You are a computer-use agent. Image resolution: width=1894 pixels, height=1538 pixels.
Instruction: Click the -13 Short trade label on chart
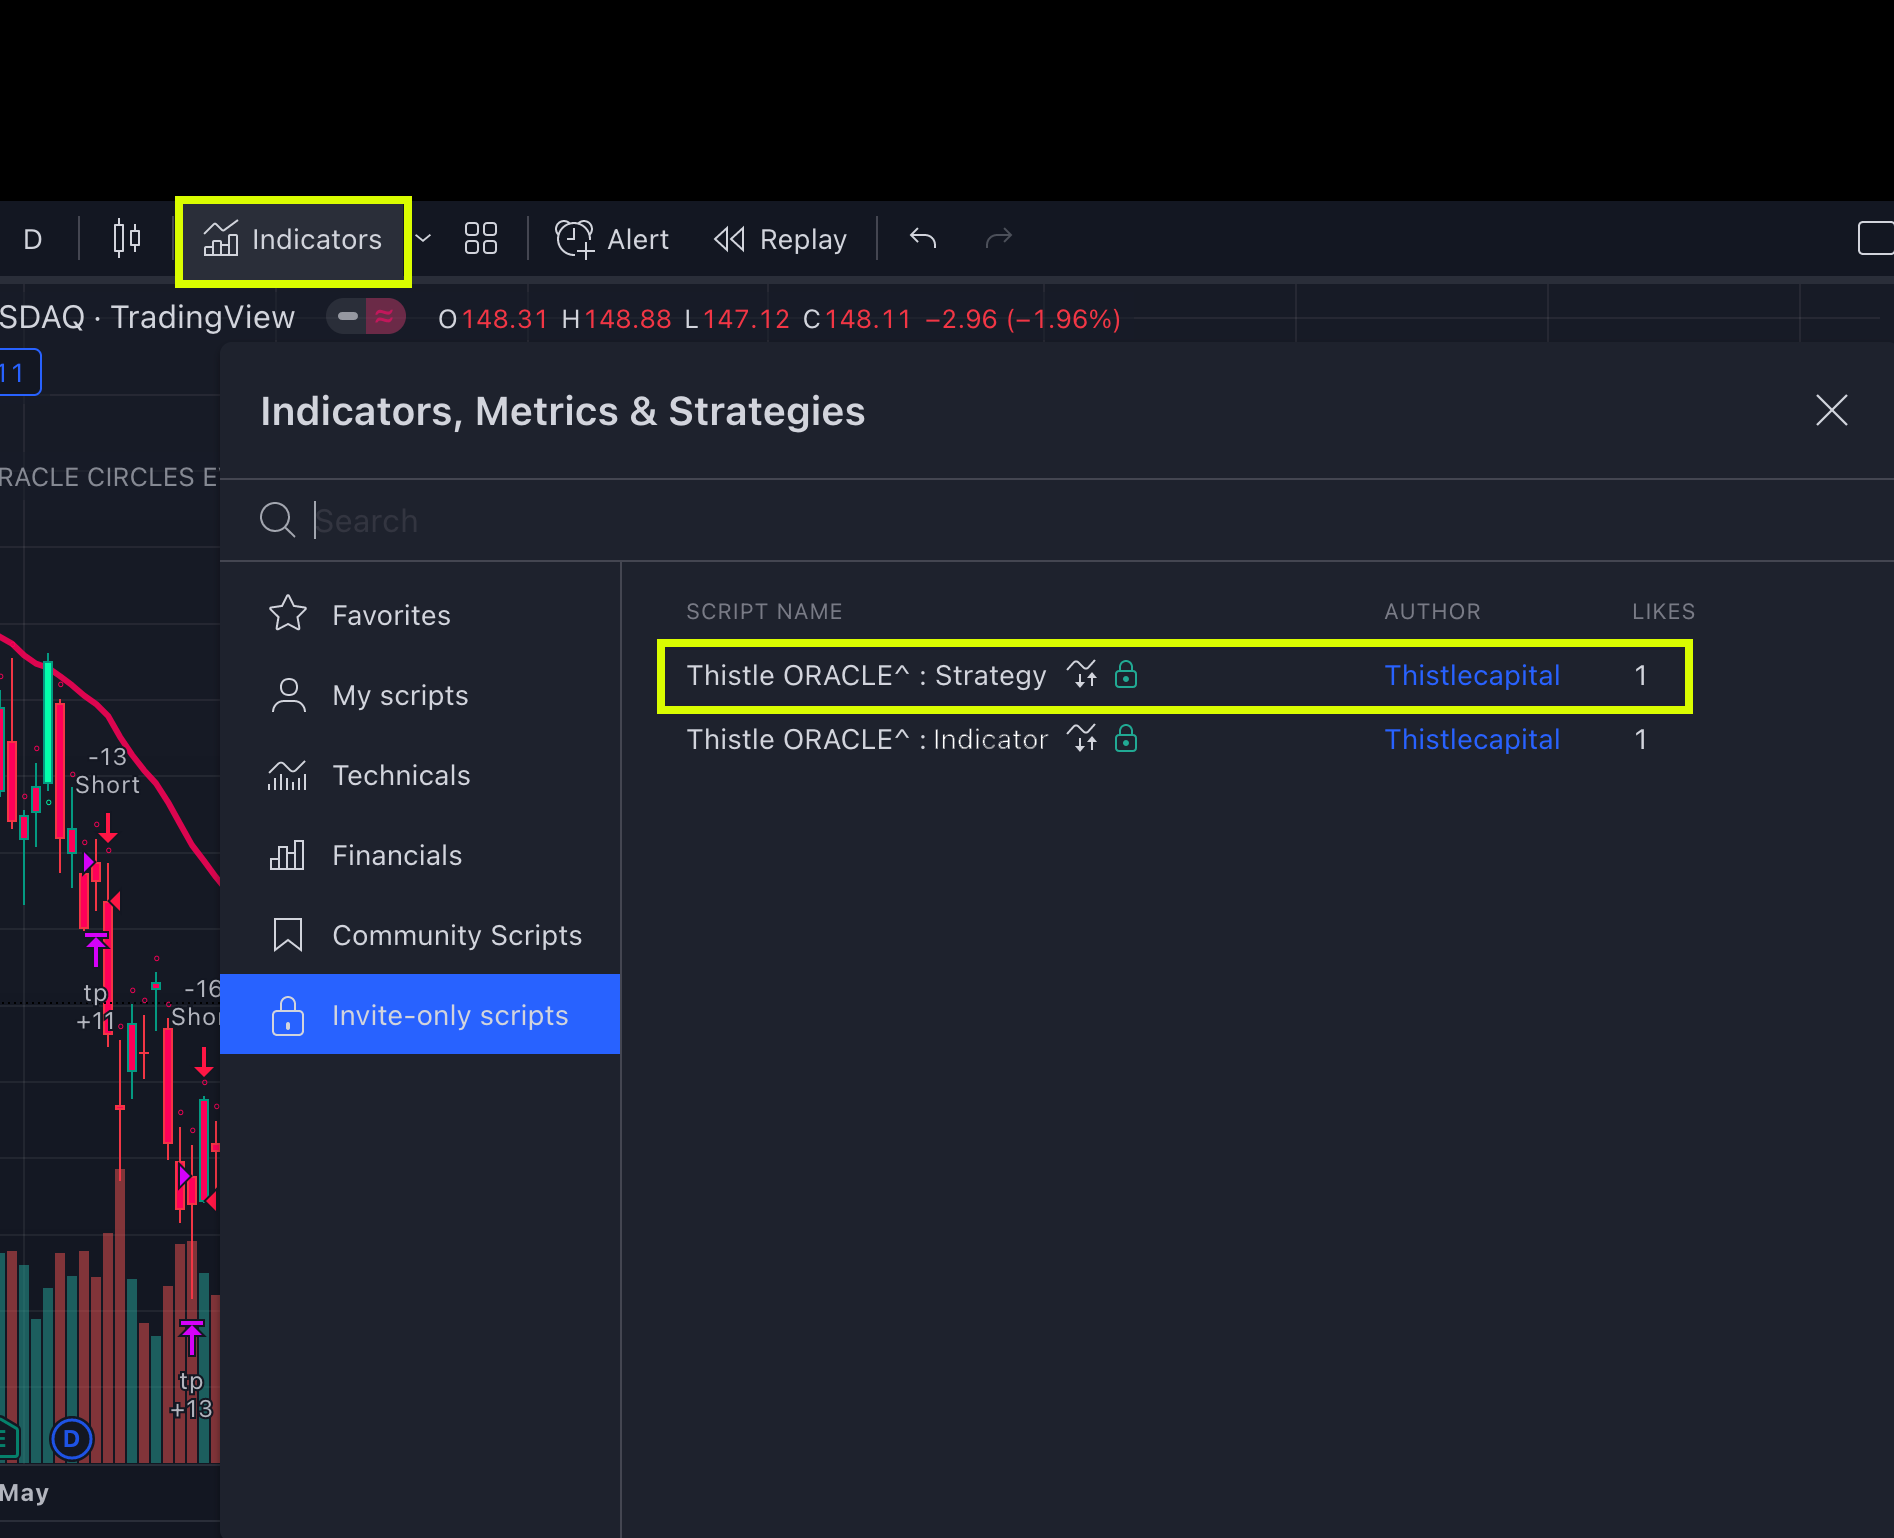(x=108, y=771)
